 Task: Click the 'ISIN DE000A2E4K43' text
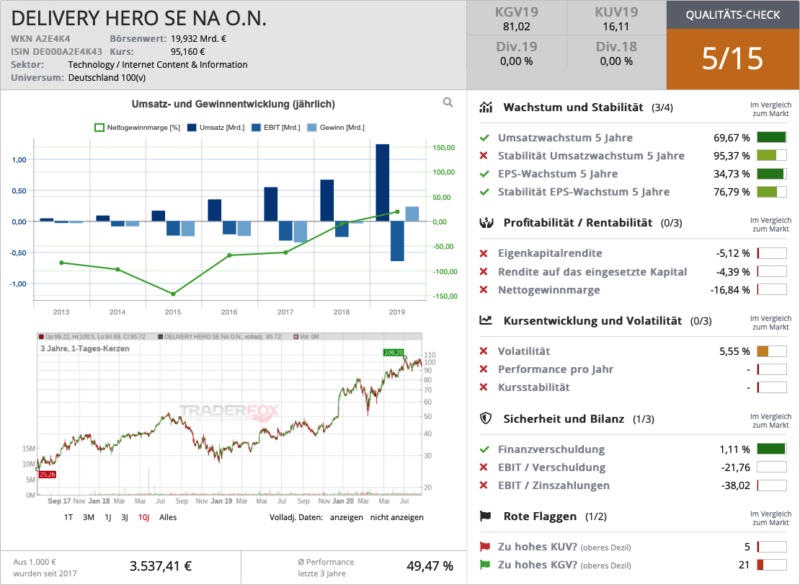(x=56, y=52)
